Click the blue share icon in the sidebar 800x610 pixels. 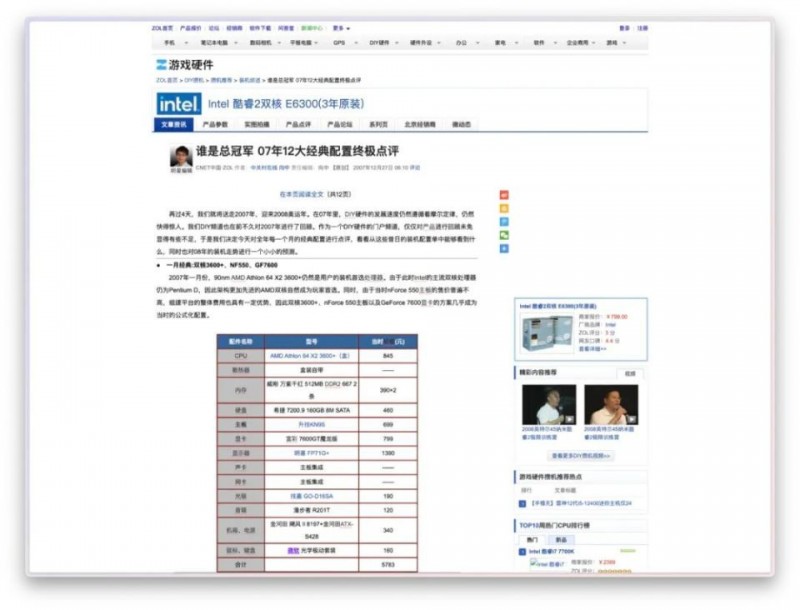point(504,221)
